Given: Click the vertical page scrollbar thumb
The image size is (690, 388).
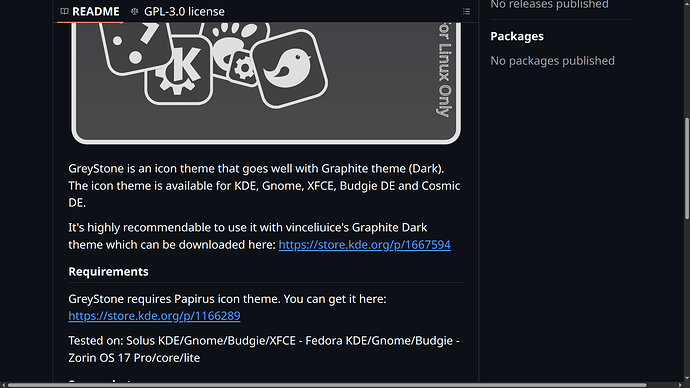Looking at the screenshot, I should click(687, 168).
